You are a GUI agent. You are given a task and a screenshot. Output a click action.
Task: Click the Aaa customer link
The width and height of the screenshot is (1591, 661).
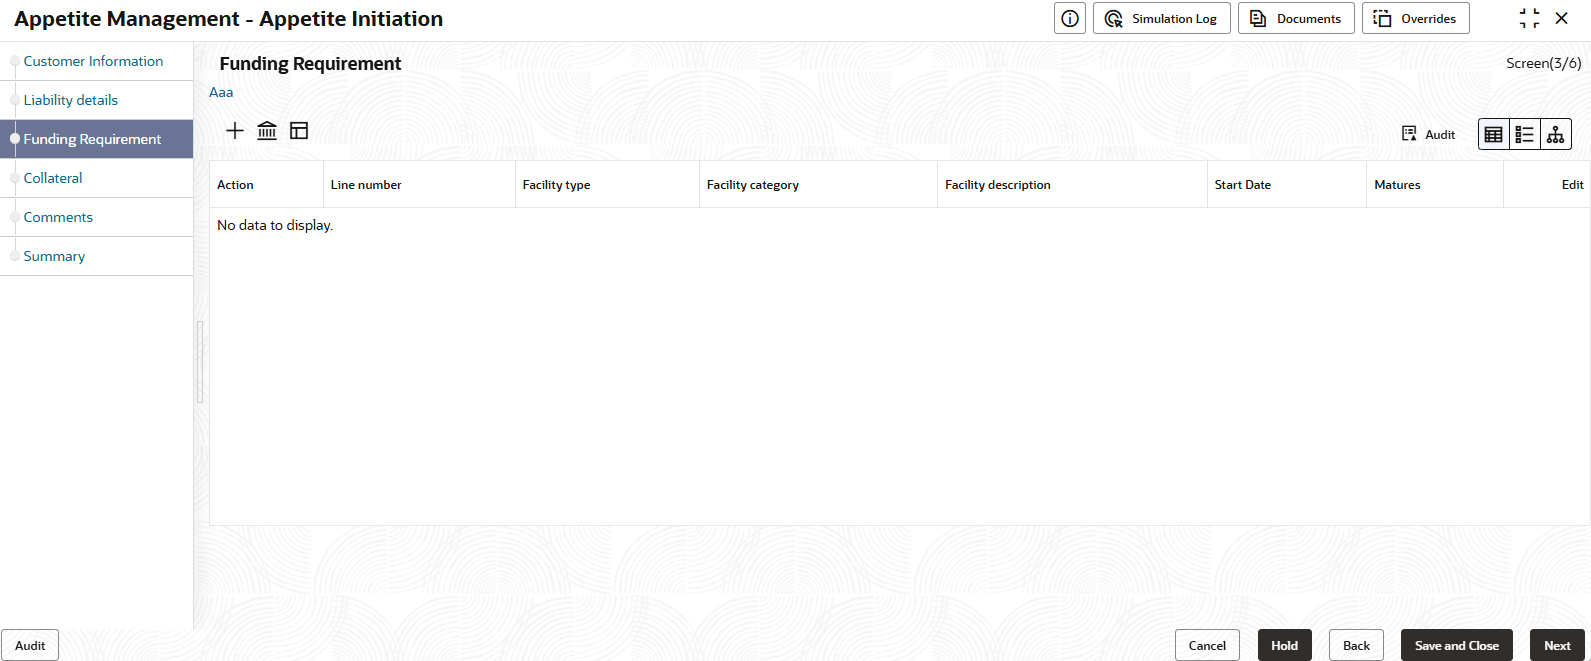(x=221, y=92)
